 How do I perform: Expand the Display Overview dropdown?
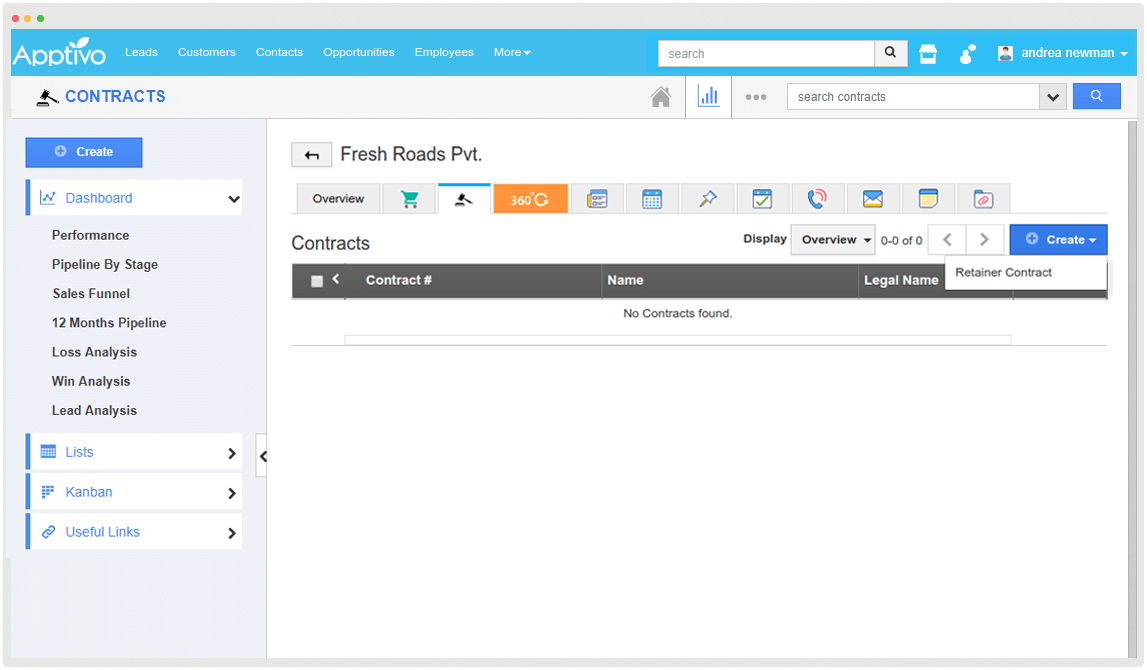click(x=832, y=240)
